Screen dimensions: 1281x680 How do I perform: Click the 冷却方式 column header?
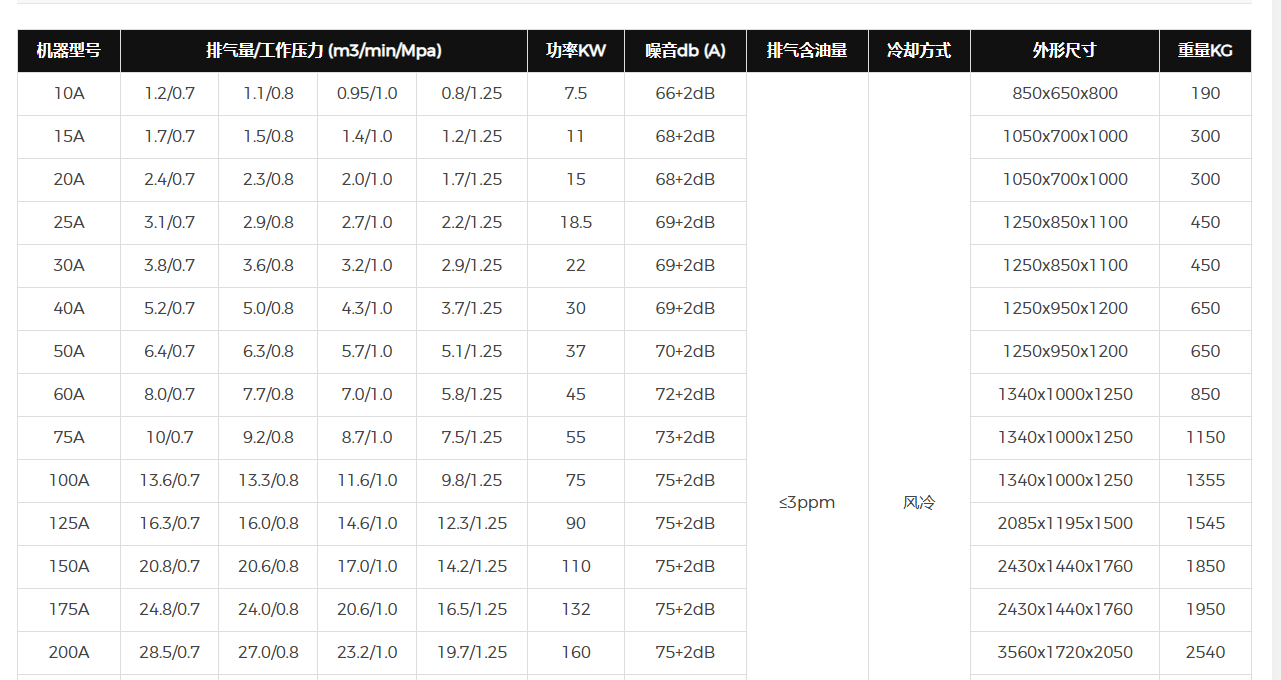click(x=919, y=51)
